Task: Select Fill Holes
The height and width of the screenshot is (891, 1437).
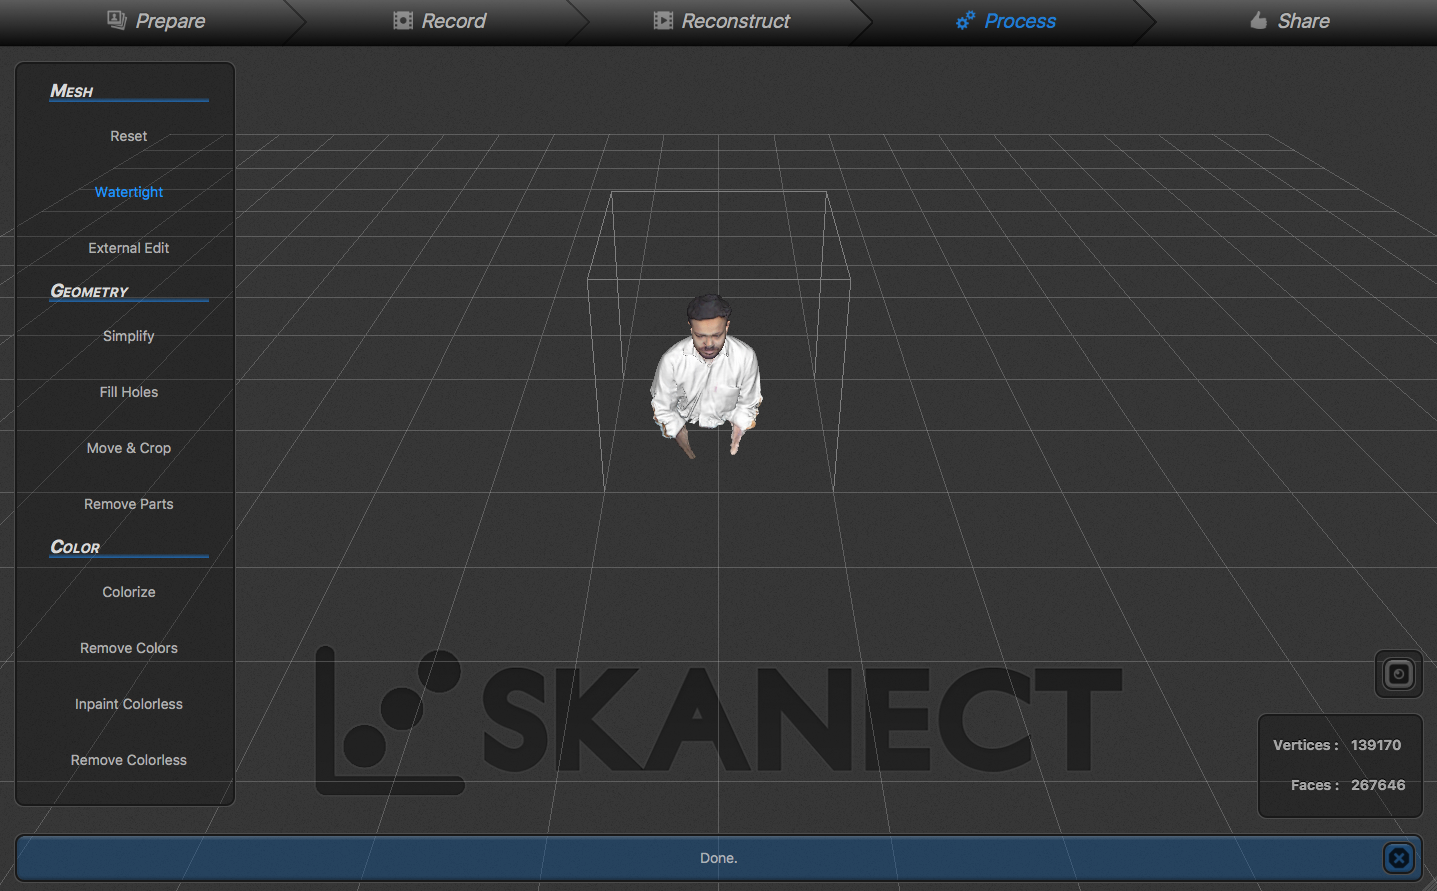Action: pyautogui.click(x=129, y=392)
